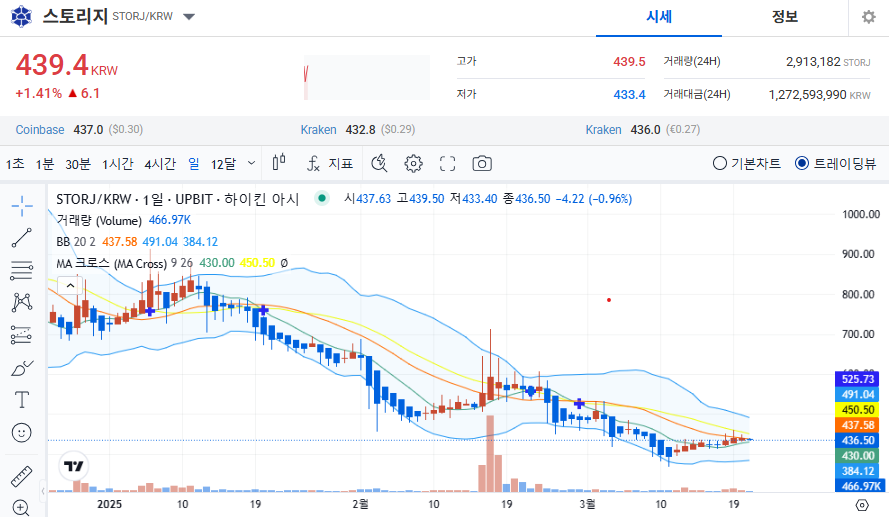Select the forecasting position tool
The width and height of the screenshot is (889, 517).
(22, 335)
